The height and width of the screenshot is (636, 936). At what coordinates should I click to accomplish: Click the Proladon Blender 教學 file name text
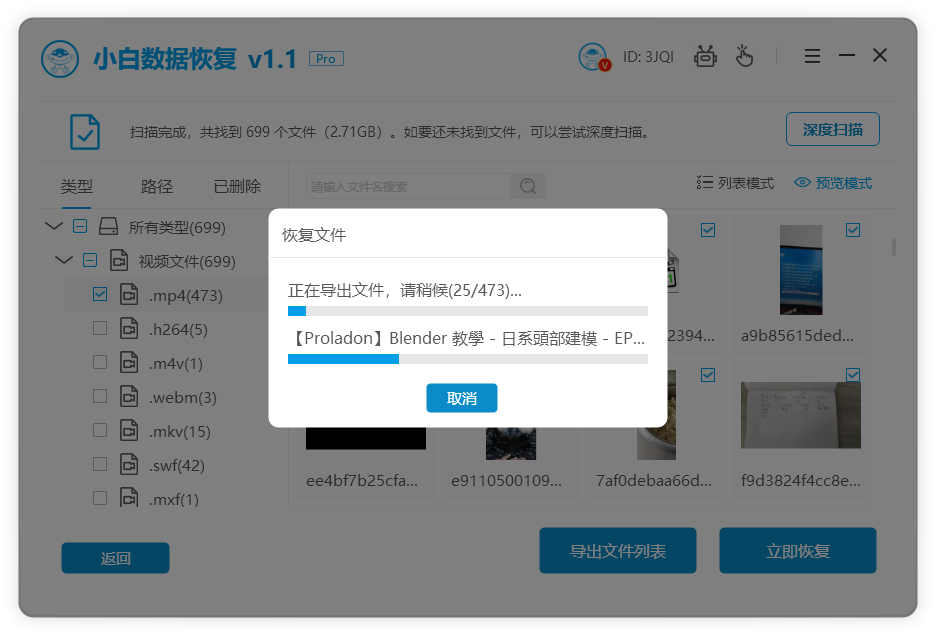tap(466, 338)
